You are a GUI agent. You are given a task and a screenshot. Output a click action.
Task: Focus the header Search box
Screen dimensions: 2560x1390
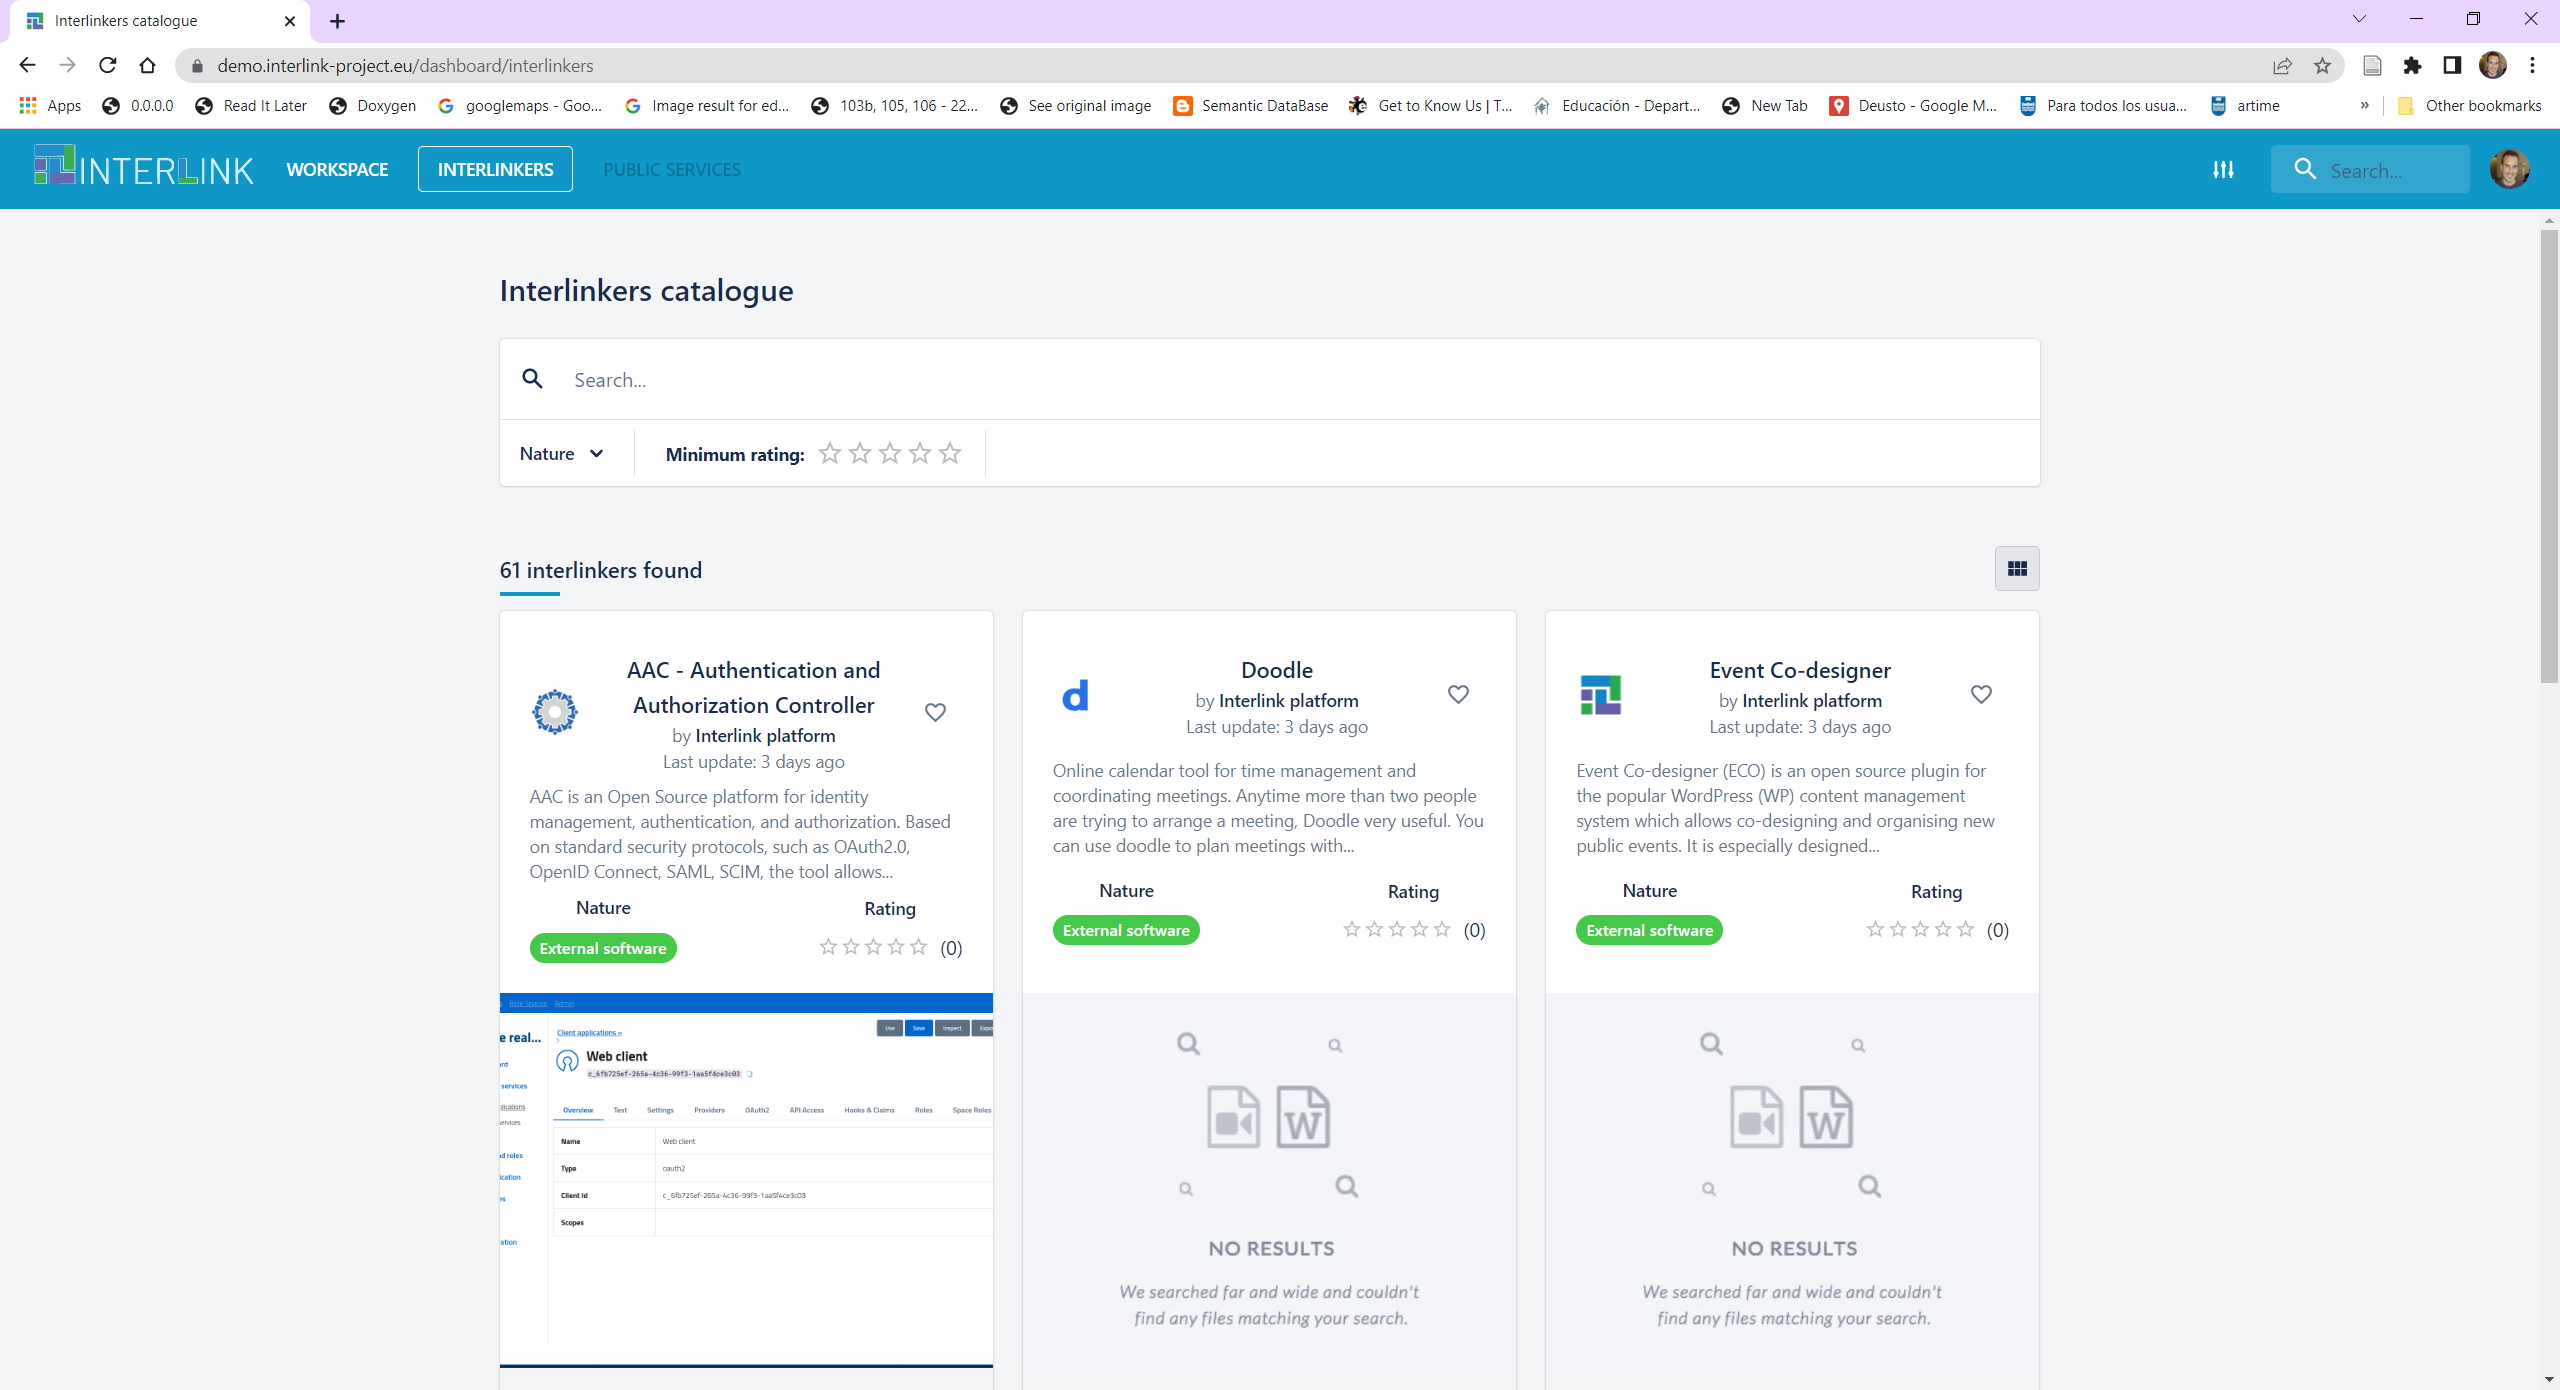click(x=2370, y=169)
